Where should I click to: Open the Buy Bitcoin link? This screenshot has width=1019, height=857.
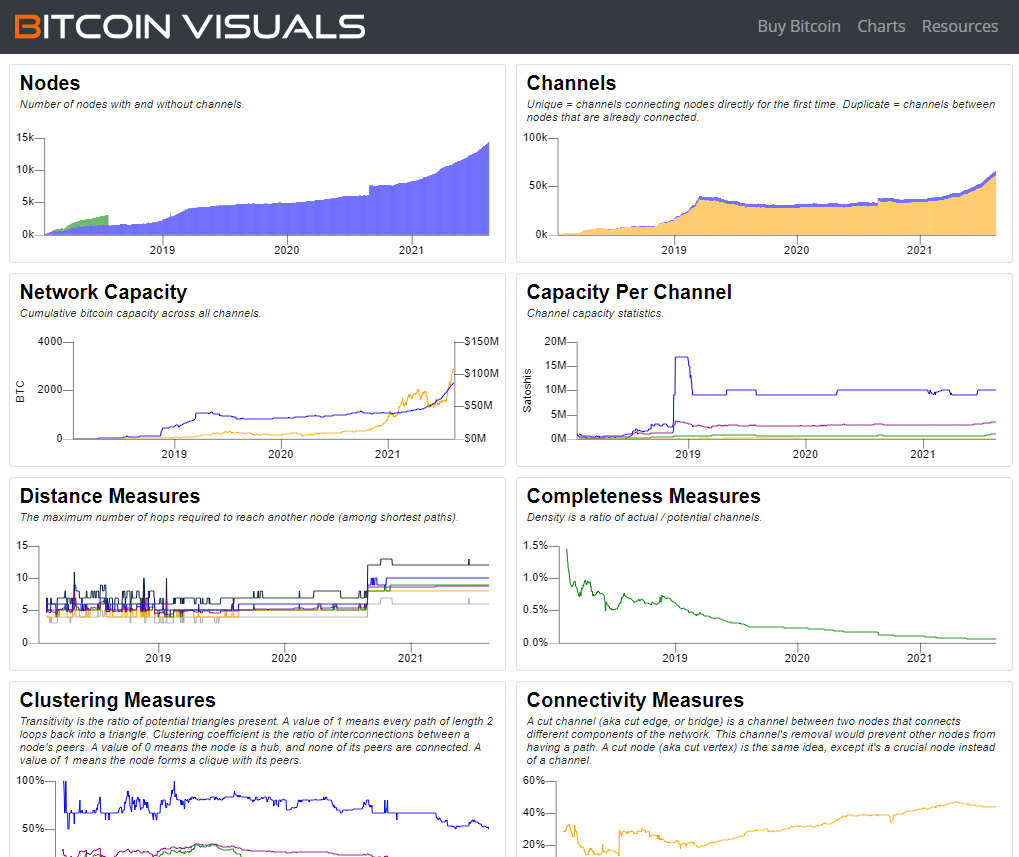[x=799, y=27]
